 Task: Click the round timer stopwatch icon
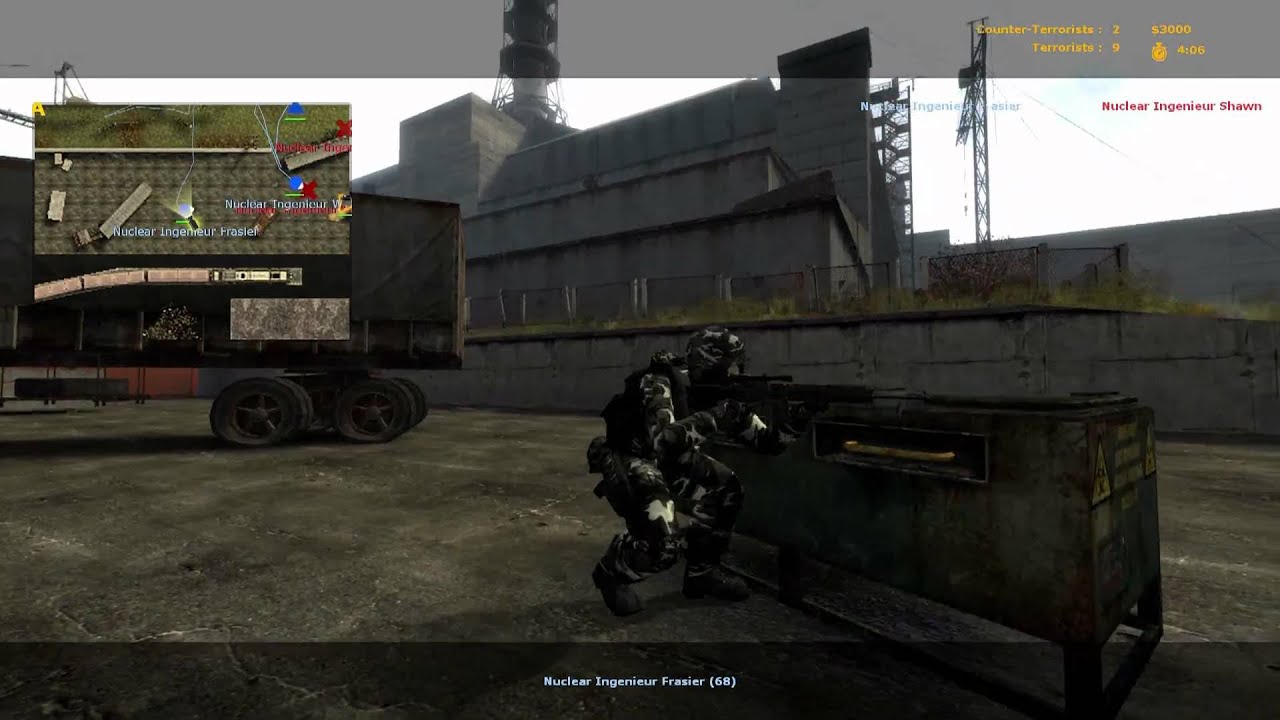[1159, 51]
